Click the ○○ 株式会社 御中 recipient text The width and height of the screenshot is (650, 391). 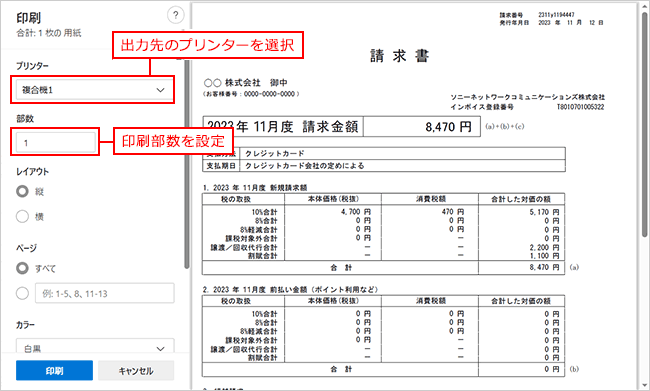click(246, 83)
